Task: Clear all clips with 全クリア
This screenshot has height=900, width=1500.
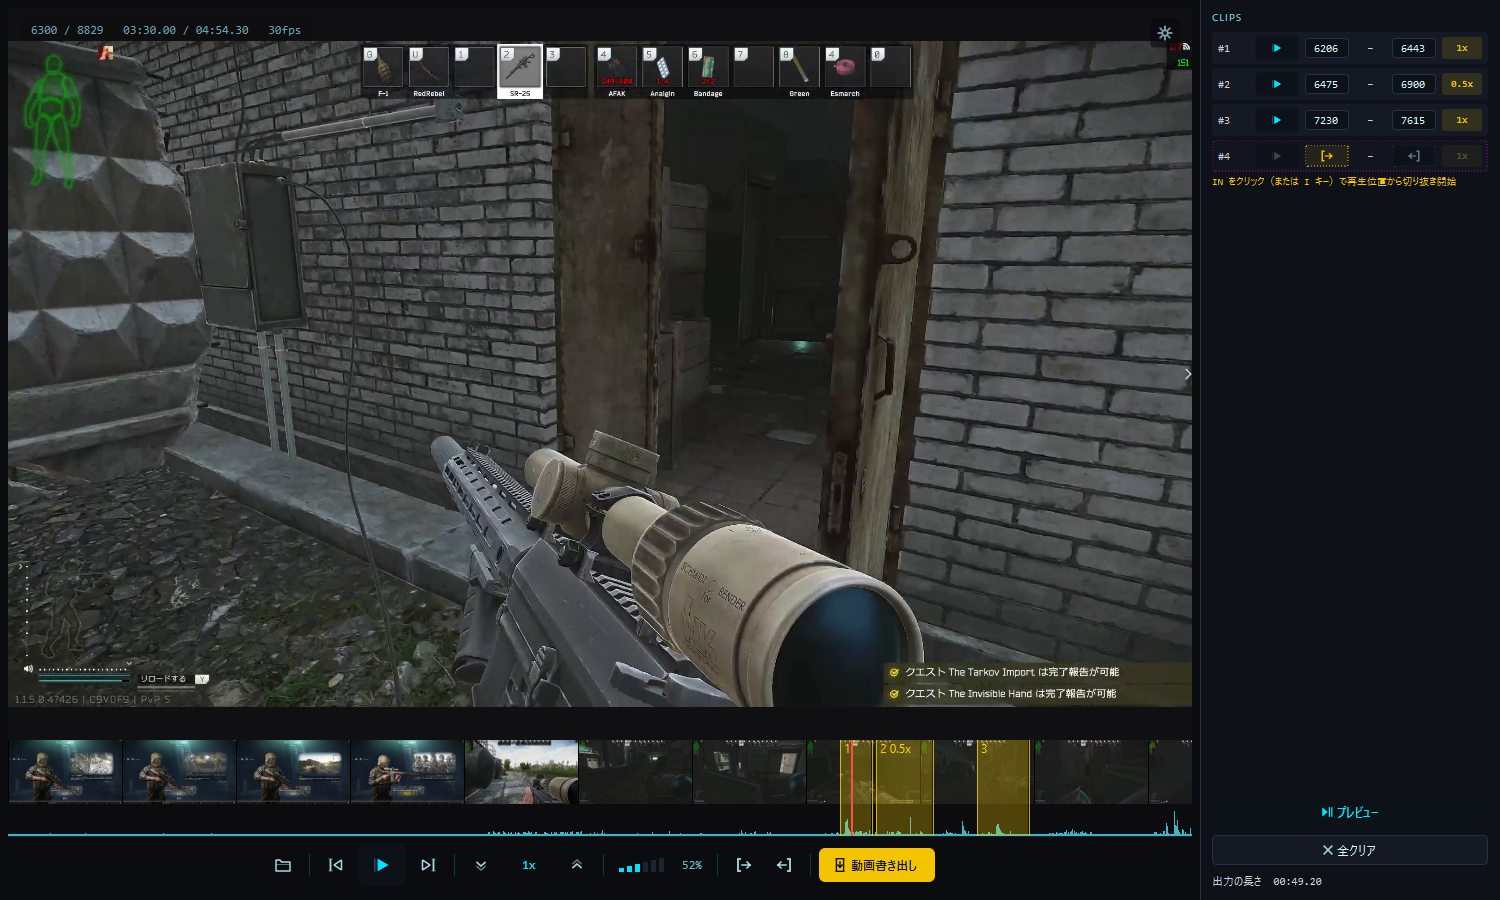Action: point(1349,850)
